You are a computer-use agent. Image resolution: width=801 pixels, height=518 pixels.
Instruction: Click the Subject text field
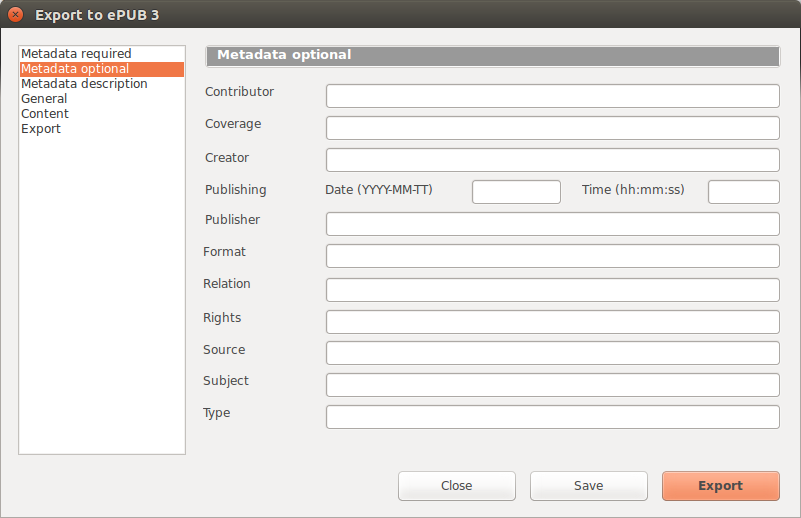(553, 385)
